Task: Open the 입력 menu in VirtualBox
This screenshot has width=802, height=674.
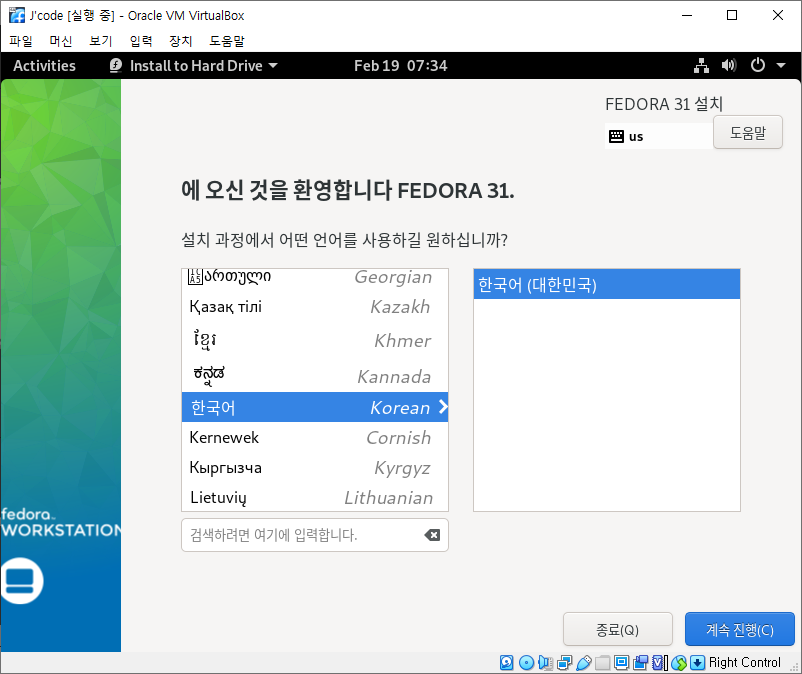Action: pyautogui.click(x=141, y=41)
